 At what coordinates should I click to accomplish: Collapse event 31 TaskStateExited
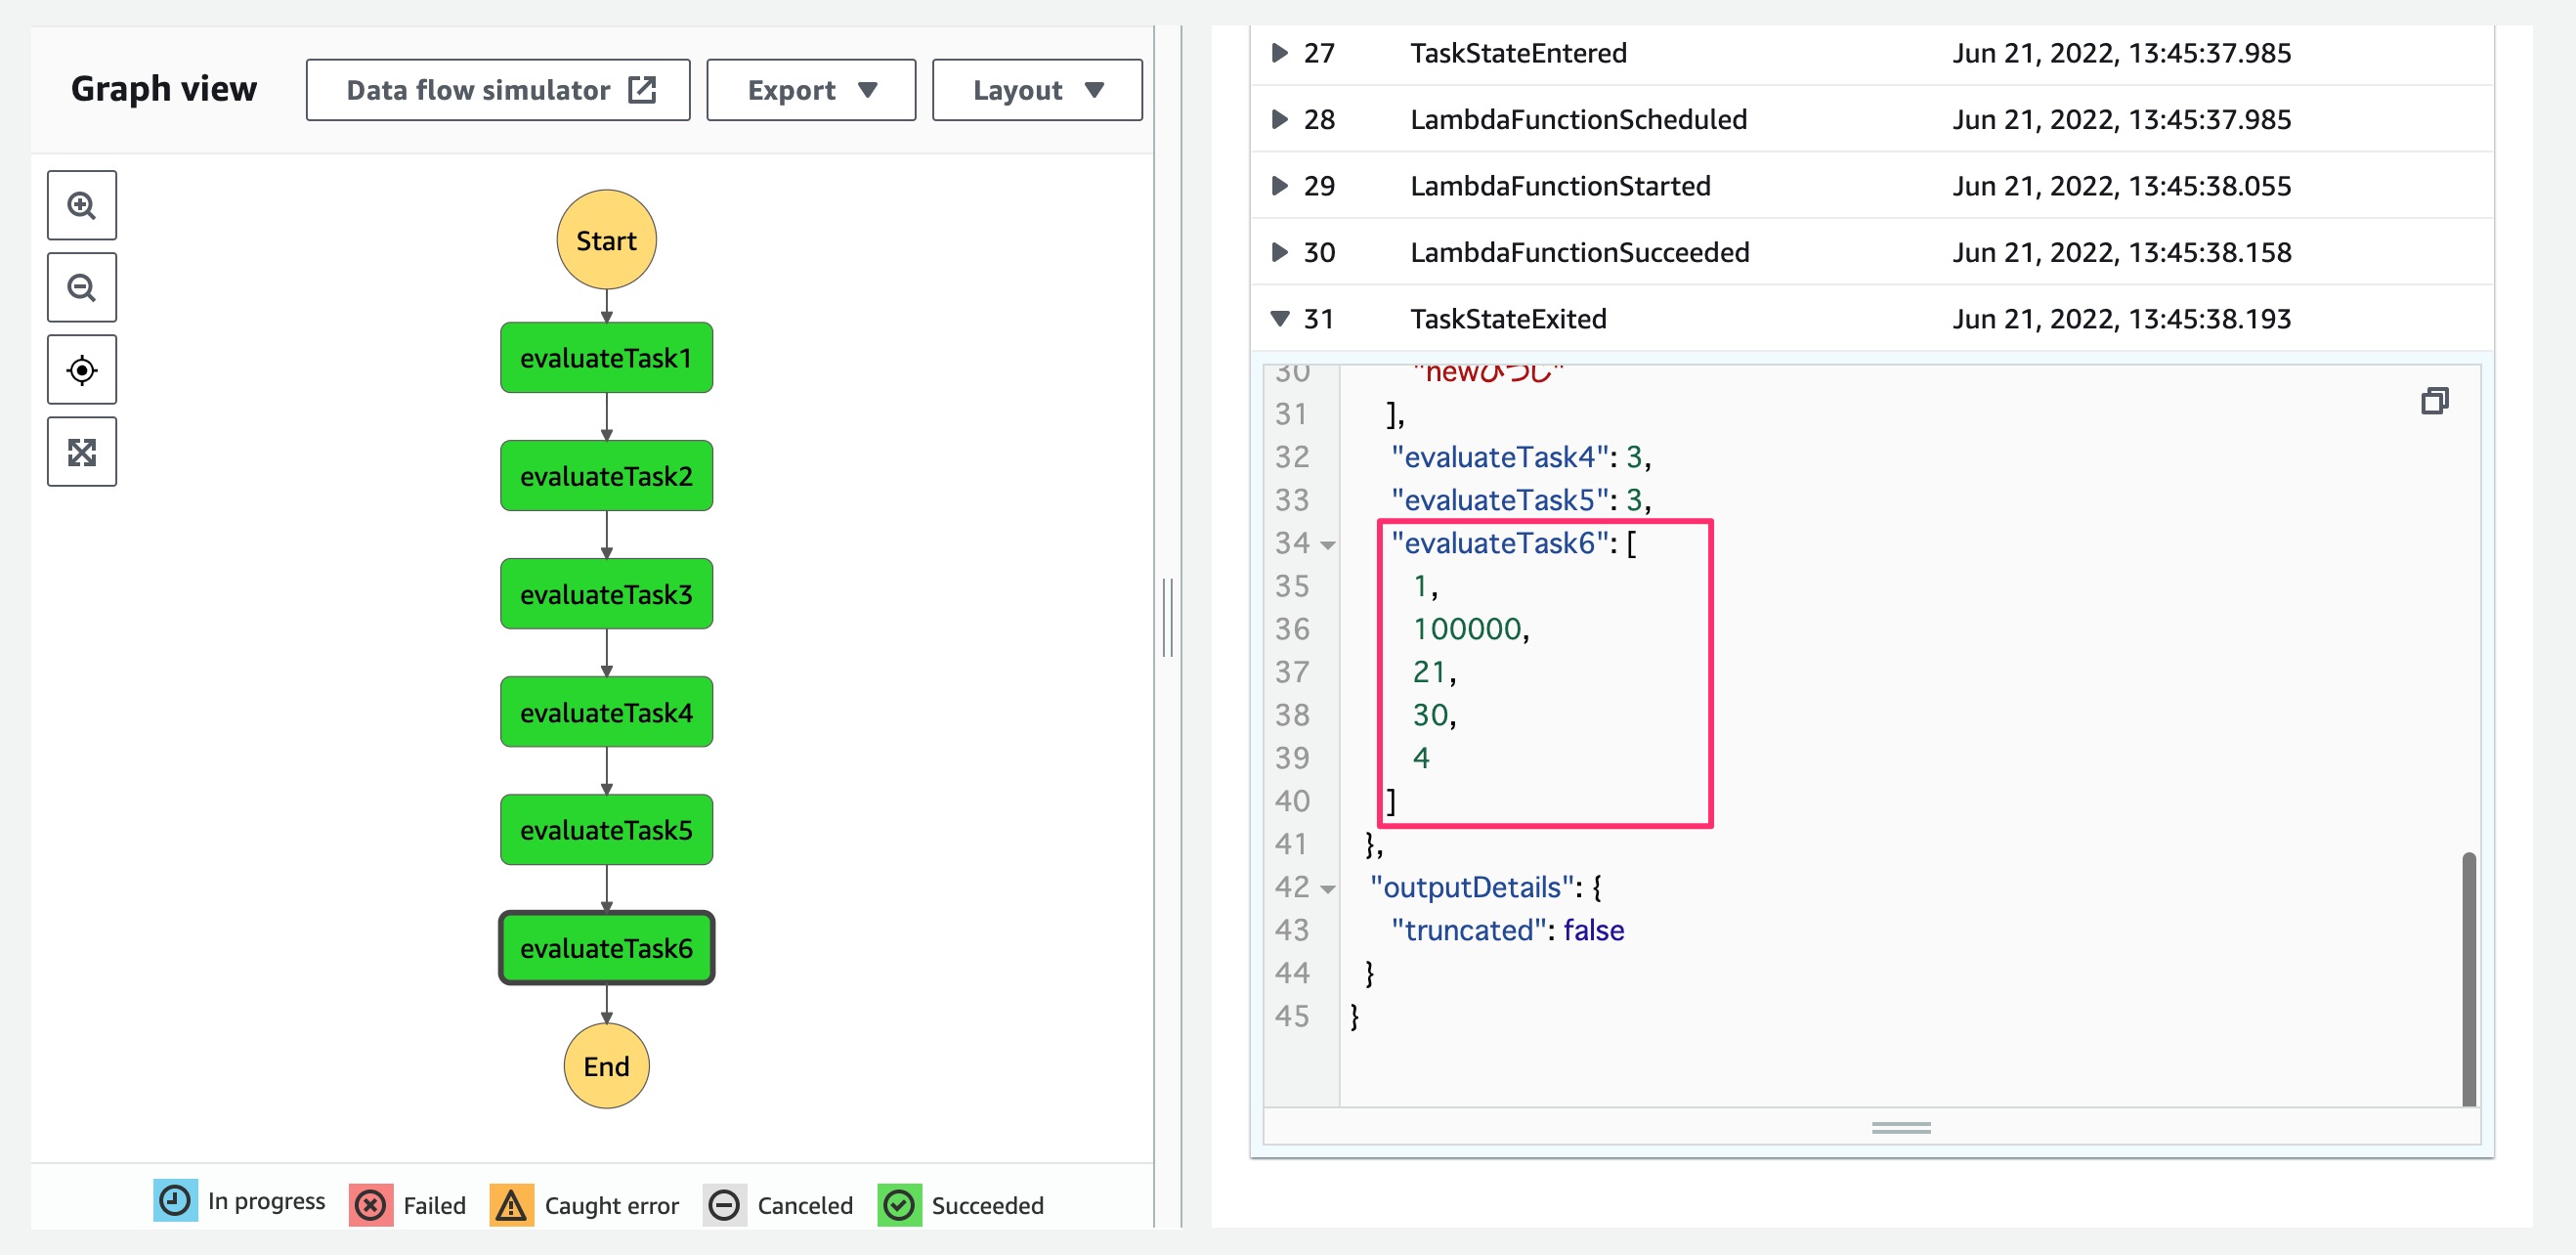point(1279,318)
